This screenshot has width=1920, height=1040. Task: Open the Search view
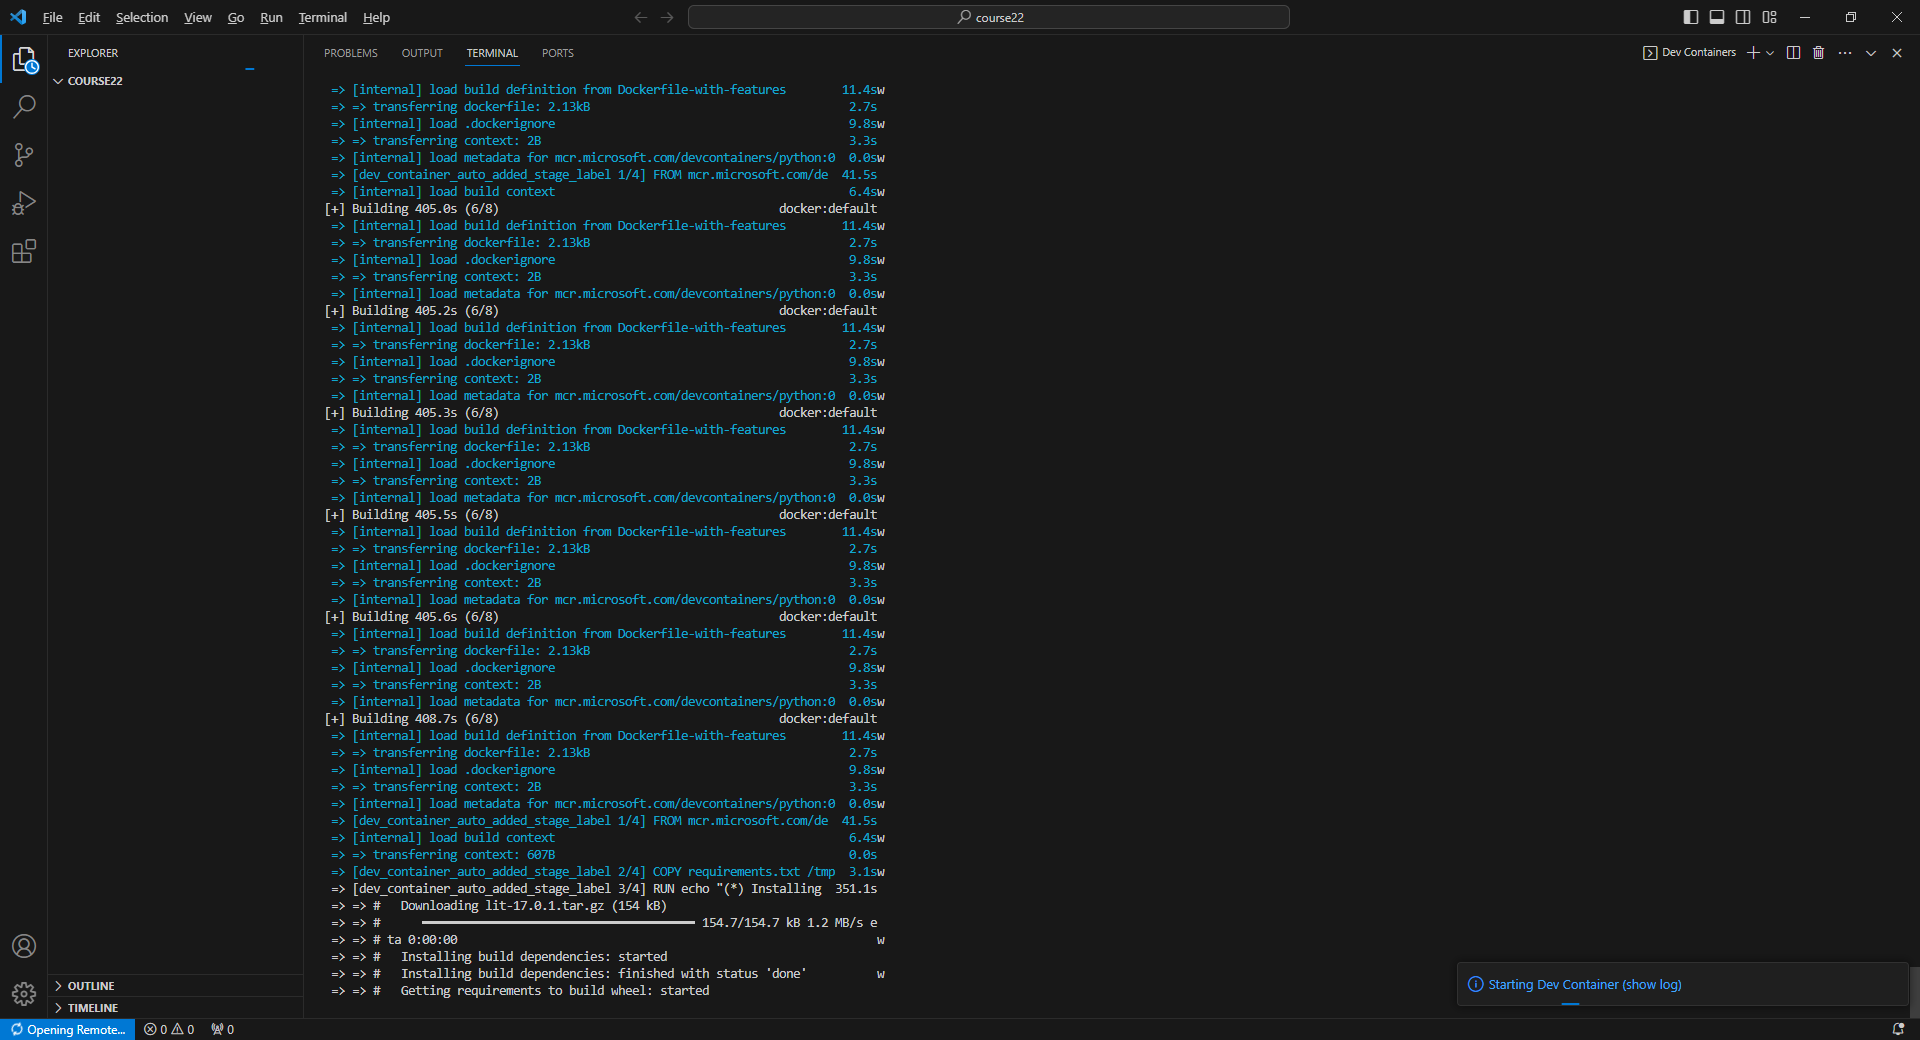point(24,107)
